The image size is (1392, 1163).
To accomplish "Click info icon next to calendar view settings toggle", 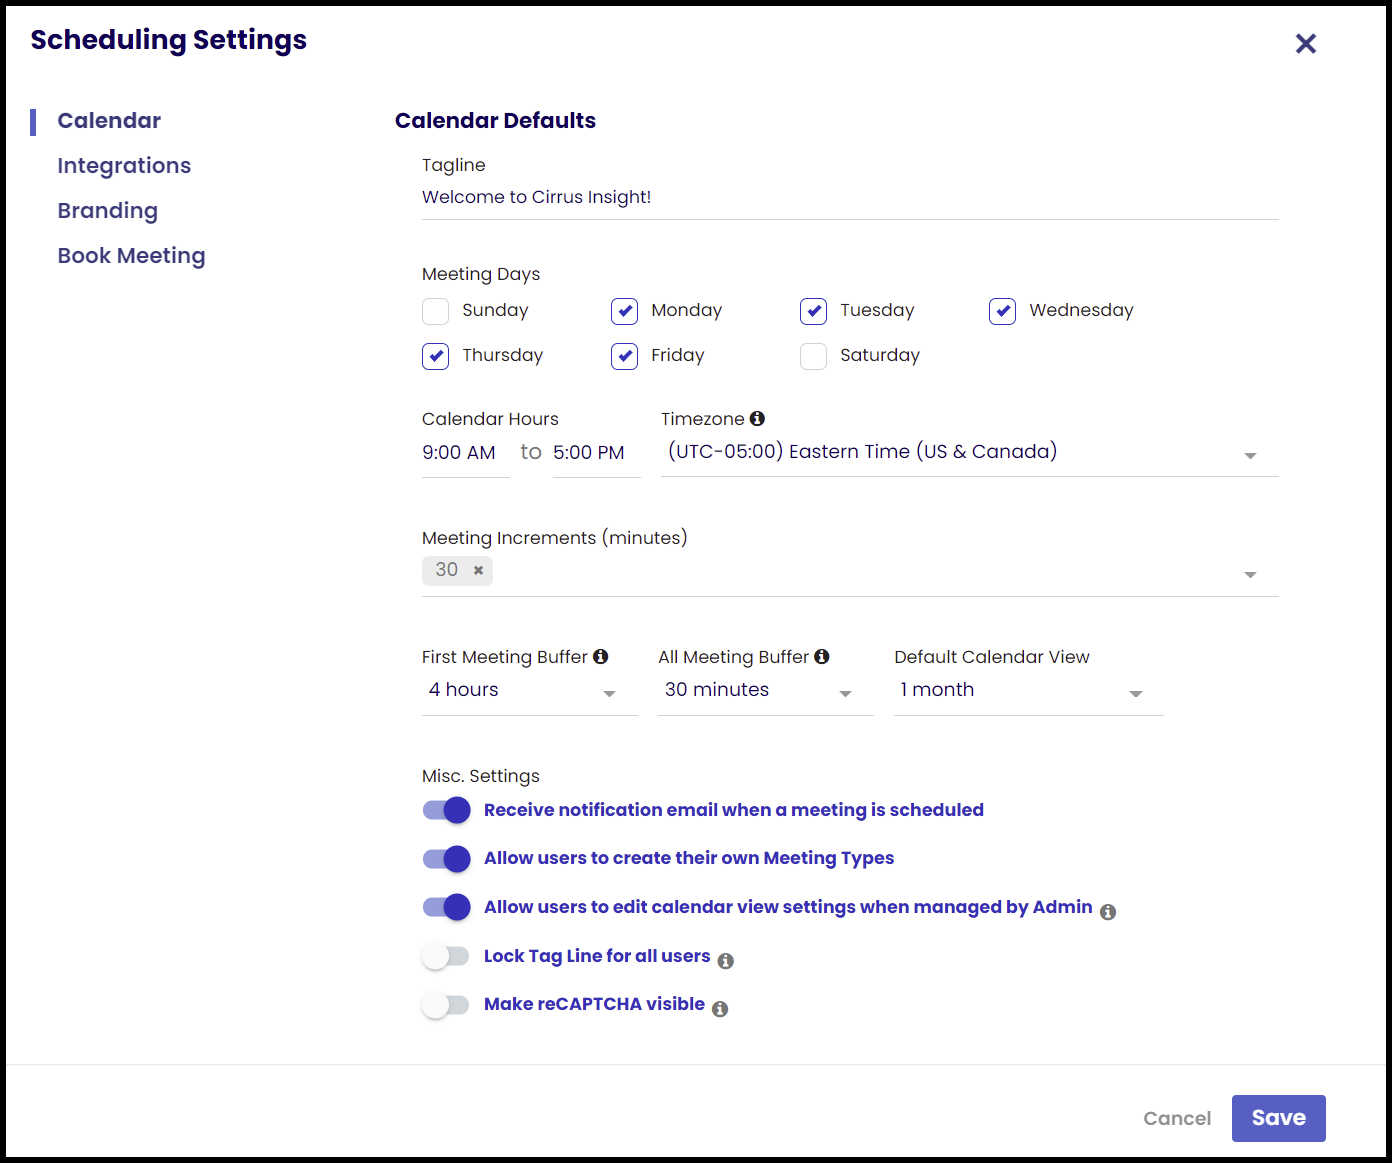I will pos(1108,912).
